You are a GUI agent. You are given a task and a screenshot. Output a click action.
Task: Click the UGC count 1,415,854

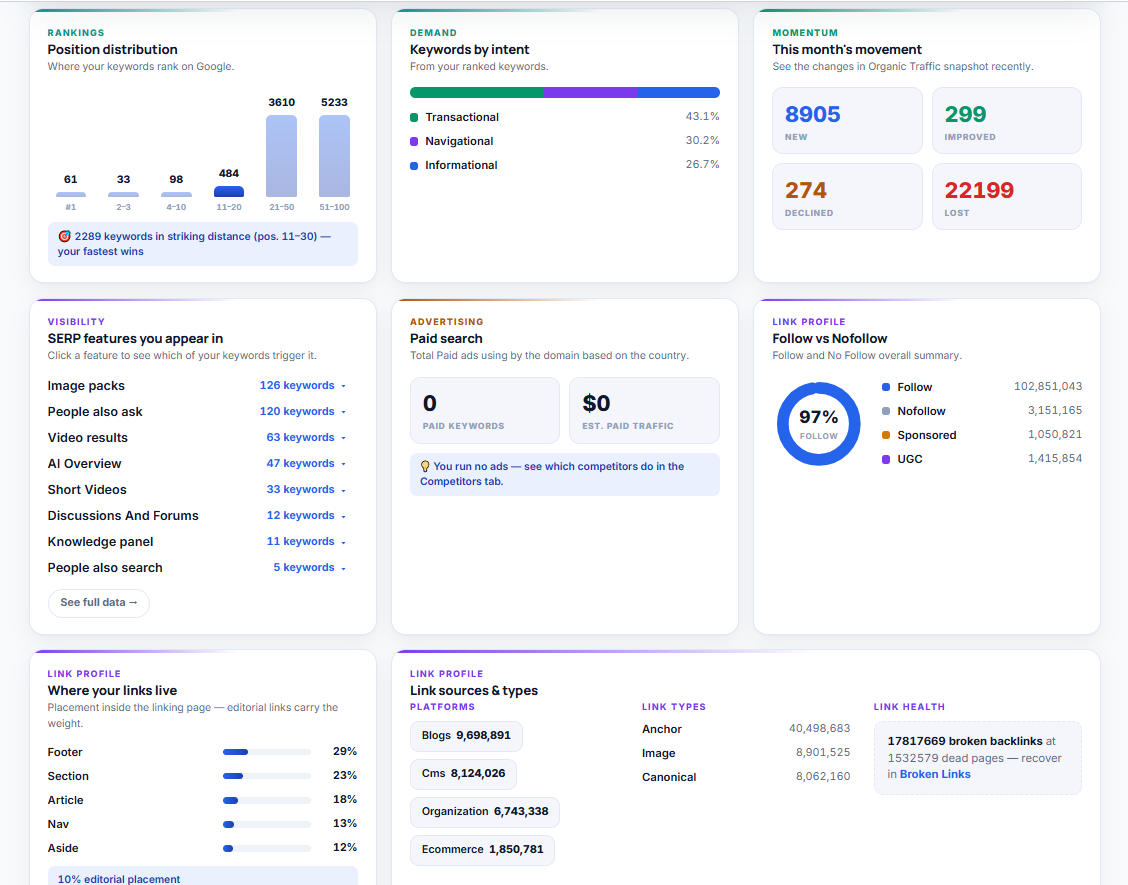coord(1055,458)
